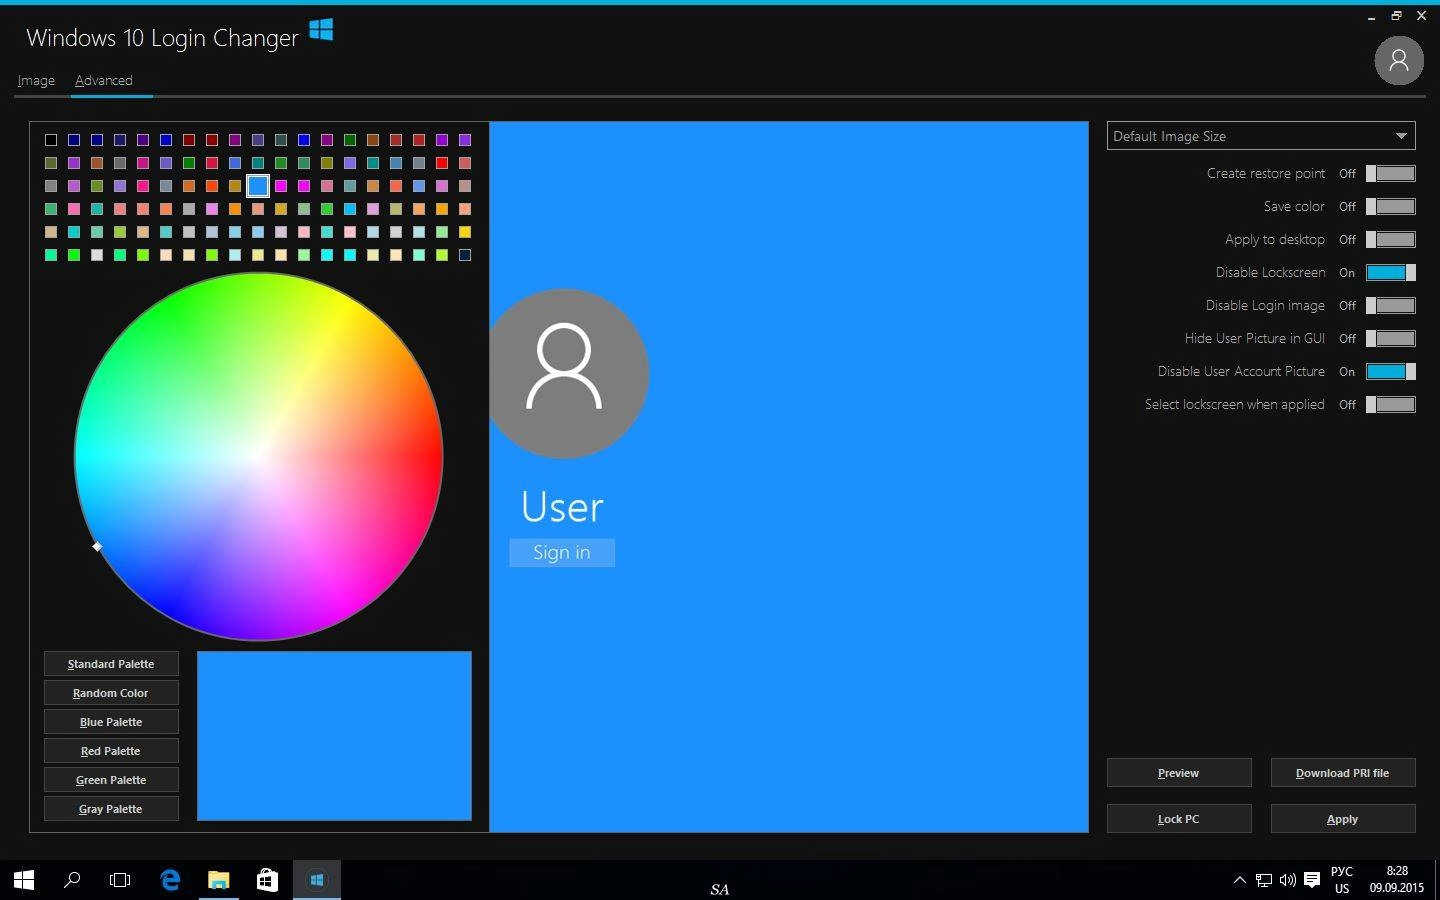Choose the pure bright red palette swatch
Screen dimensions: 1440x900
[442, 163]
